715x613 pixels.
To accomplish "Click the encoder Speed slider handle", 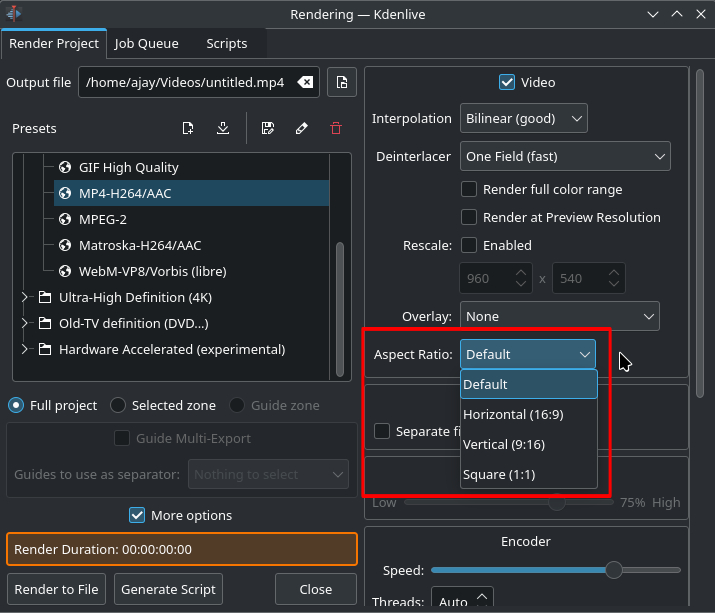I will (614, 570).
